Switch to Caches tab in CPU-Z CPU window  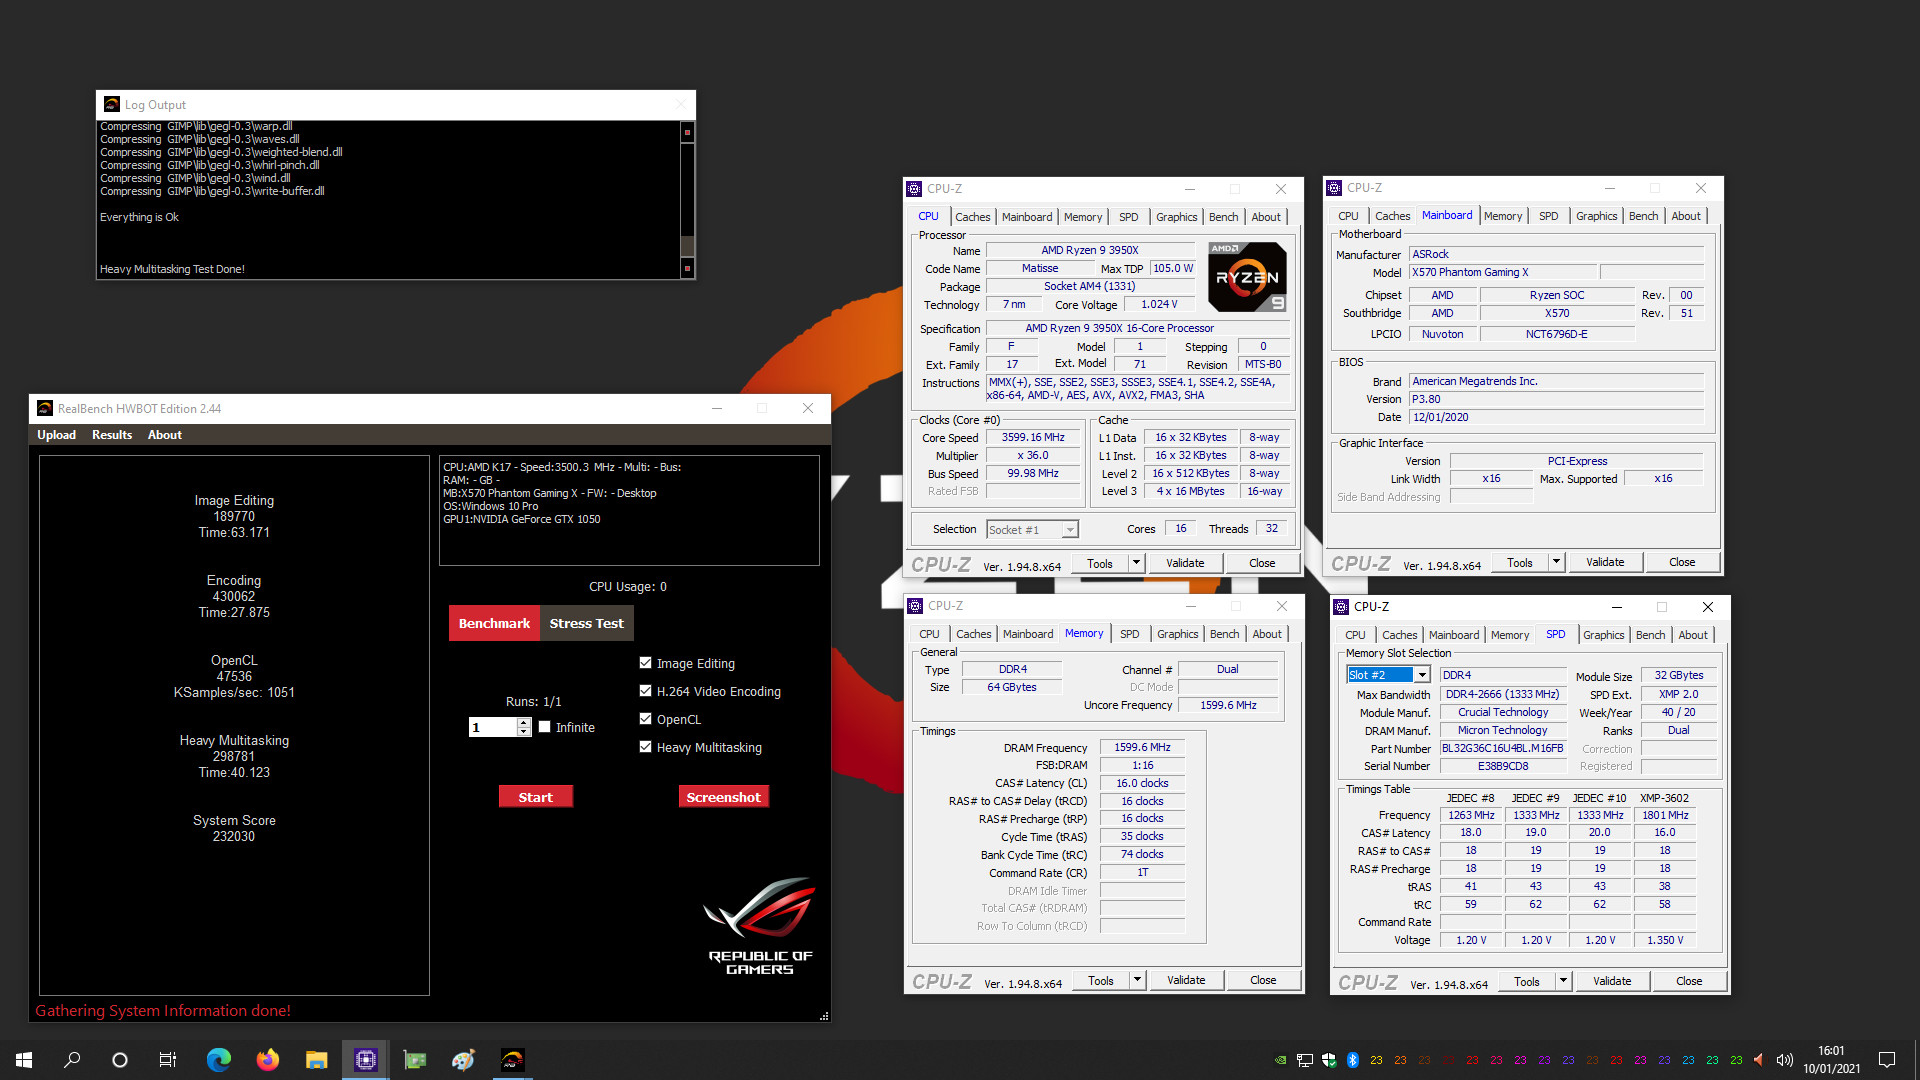(x=972, y=217)
